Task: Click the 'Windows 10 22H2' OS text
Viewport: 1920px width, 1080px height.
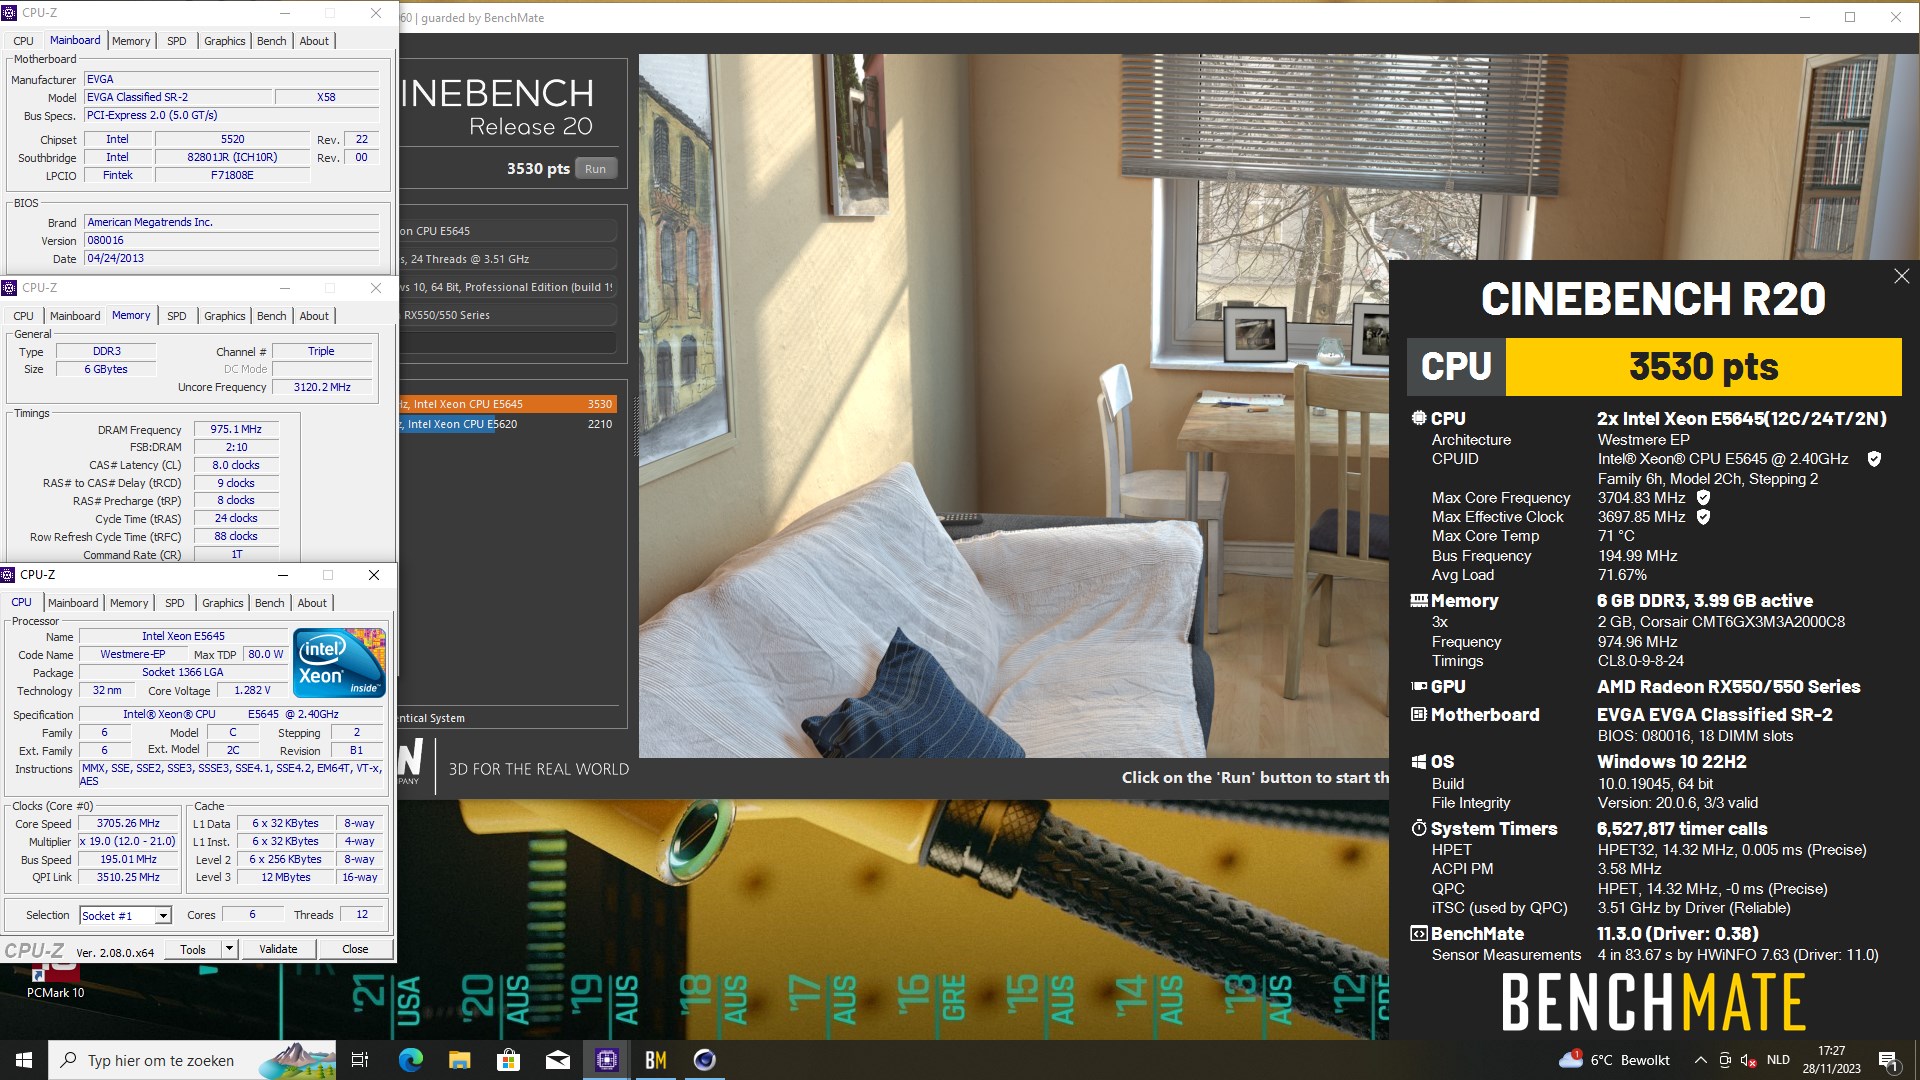Action: click(1671, 761)
